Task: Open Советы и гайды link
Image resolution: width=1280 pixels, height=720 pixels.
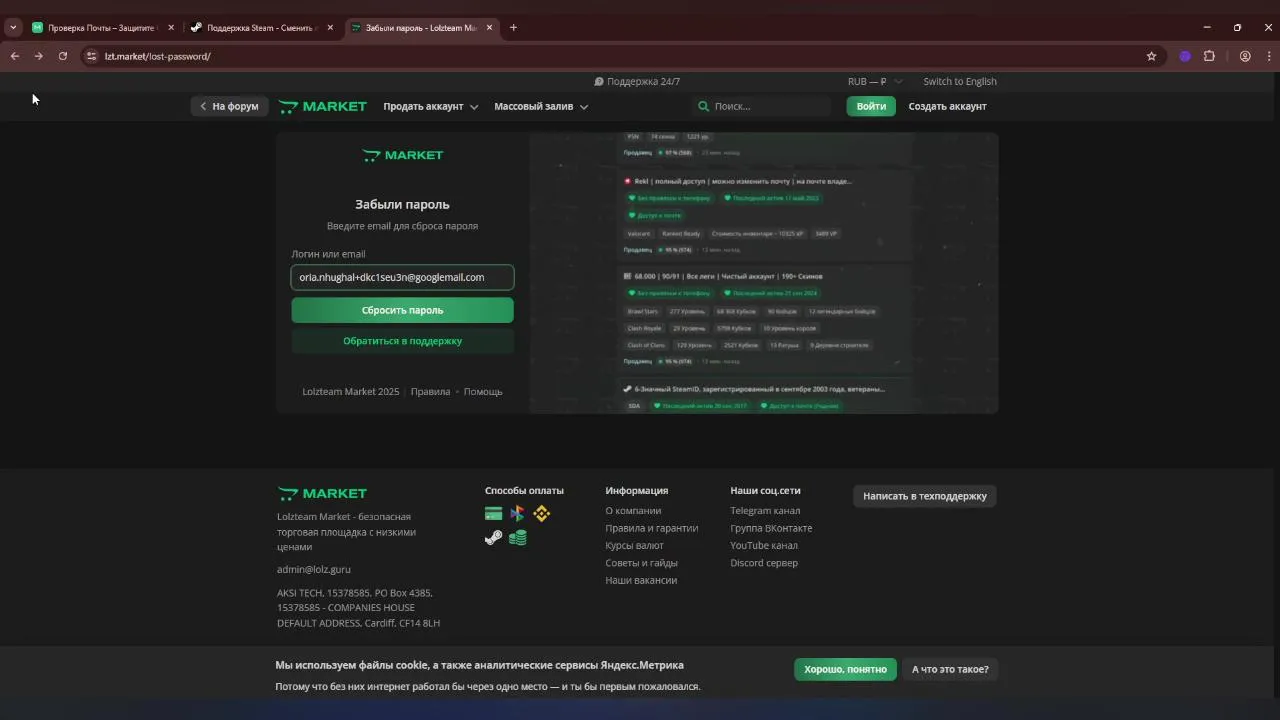Action: 641,563
